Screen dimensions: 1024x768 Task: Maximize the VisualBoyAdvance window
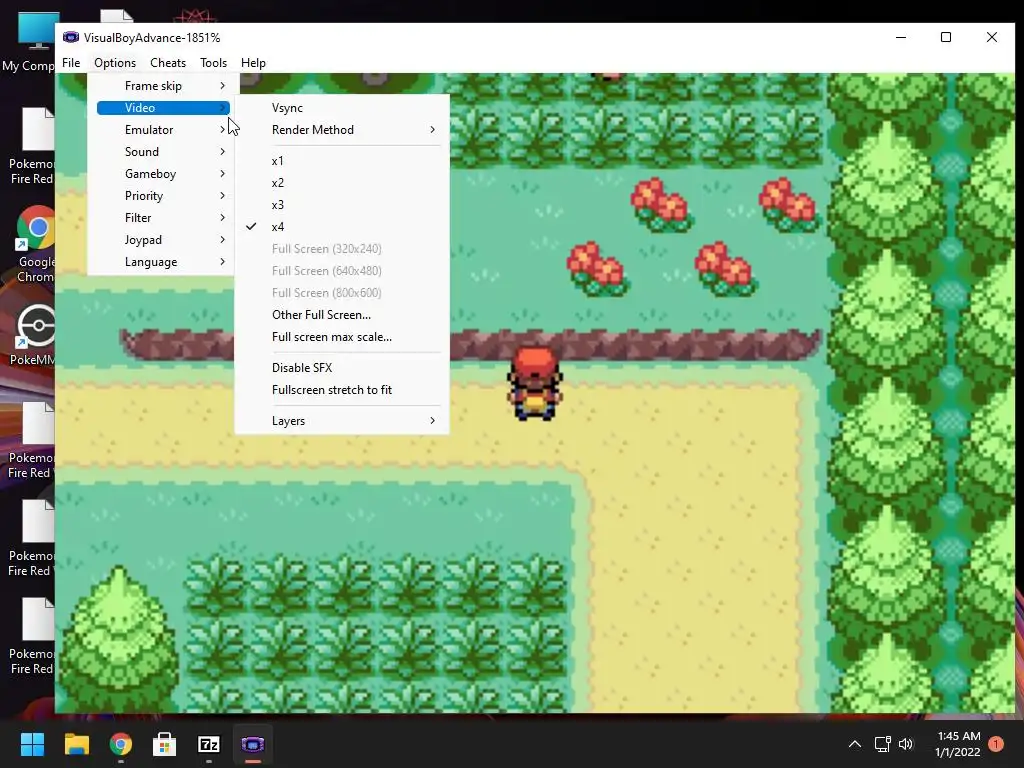(x=946, y=37)
